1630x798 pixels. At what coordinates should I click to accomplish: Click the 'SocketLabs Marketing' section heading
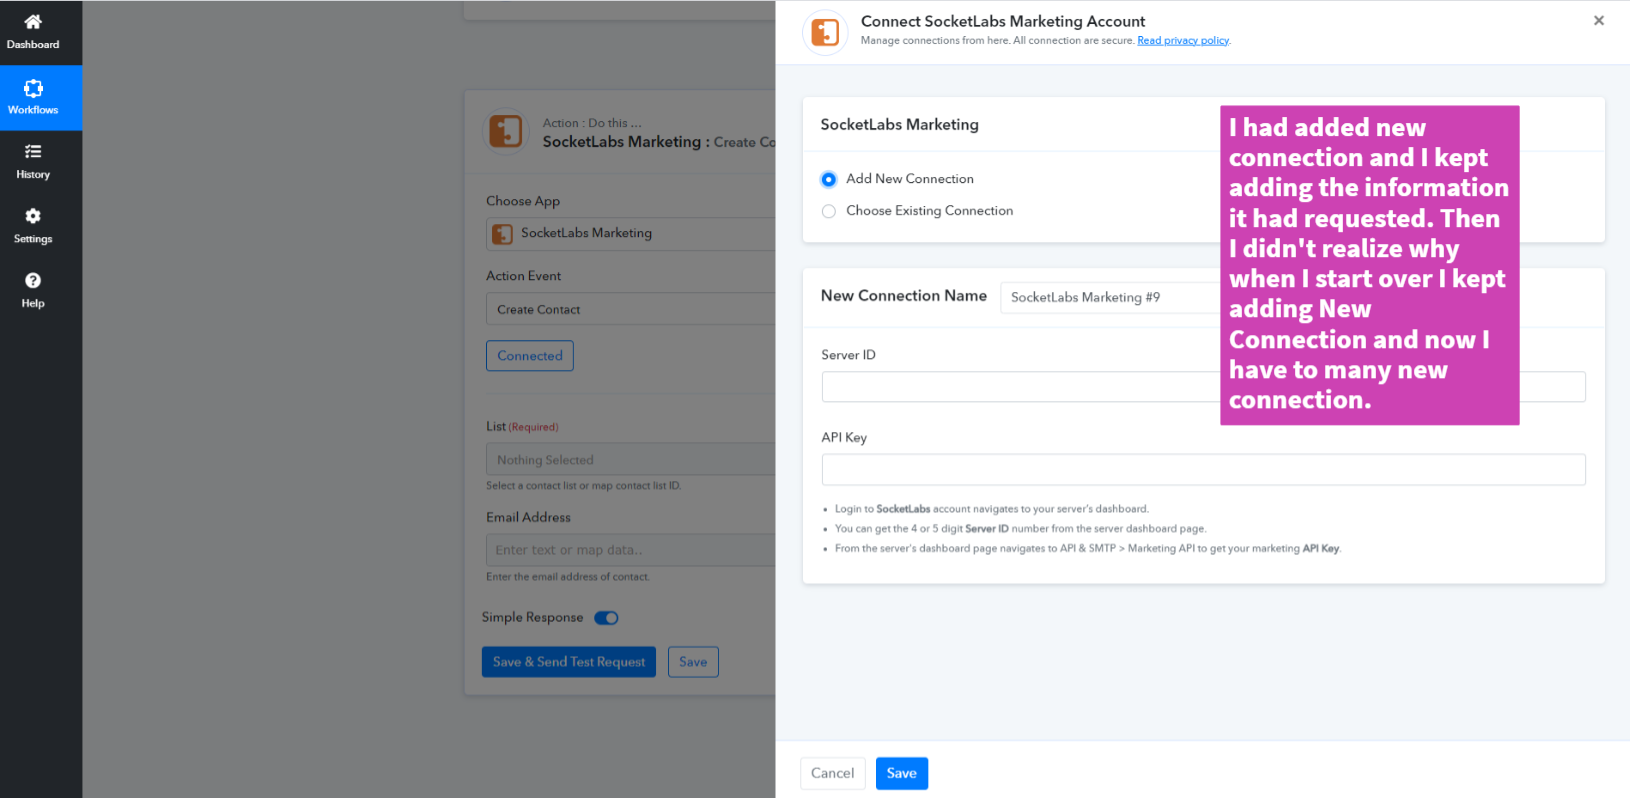[x=900, y=125]
